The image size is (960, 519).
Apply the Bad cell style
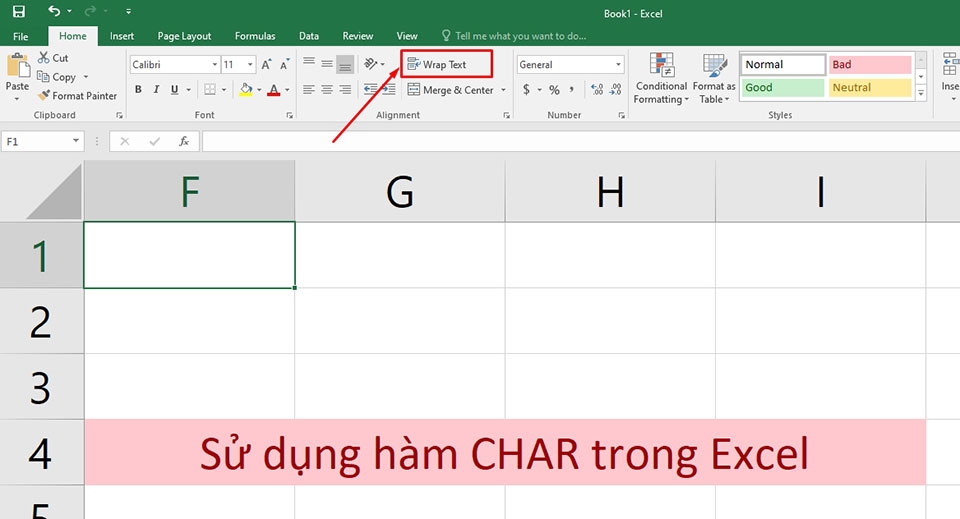[x=870, y=64]
